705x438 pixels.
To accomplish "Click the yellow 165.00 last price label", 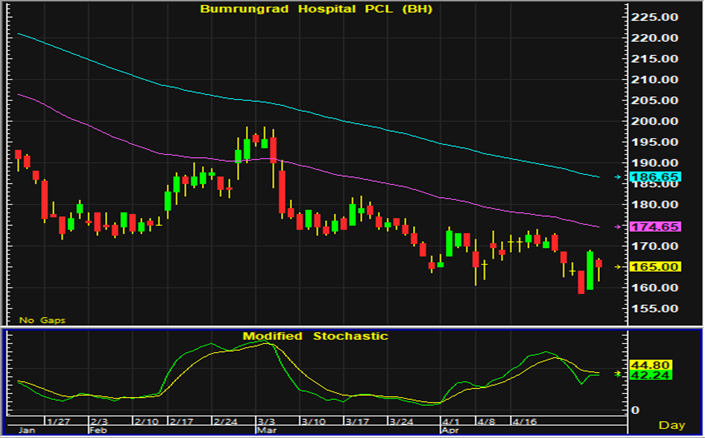I will [656, 267].
